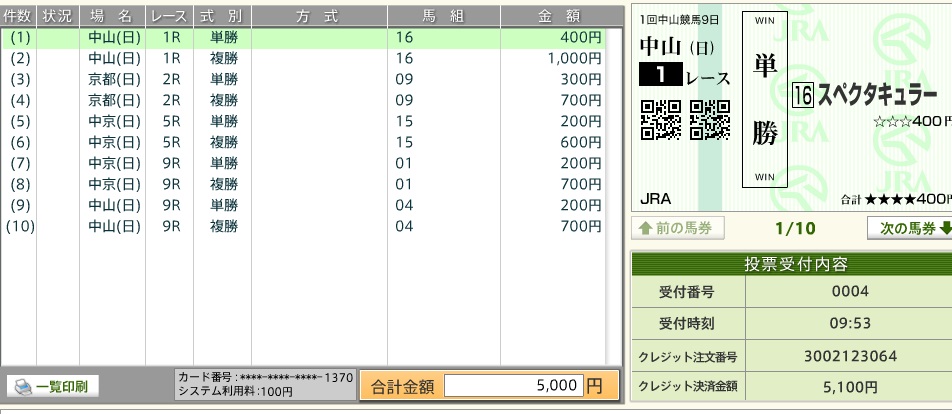Click the 場名 column header
Image resolution: width=952 pixels, height=414 pixels.
coord(112,16)
